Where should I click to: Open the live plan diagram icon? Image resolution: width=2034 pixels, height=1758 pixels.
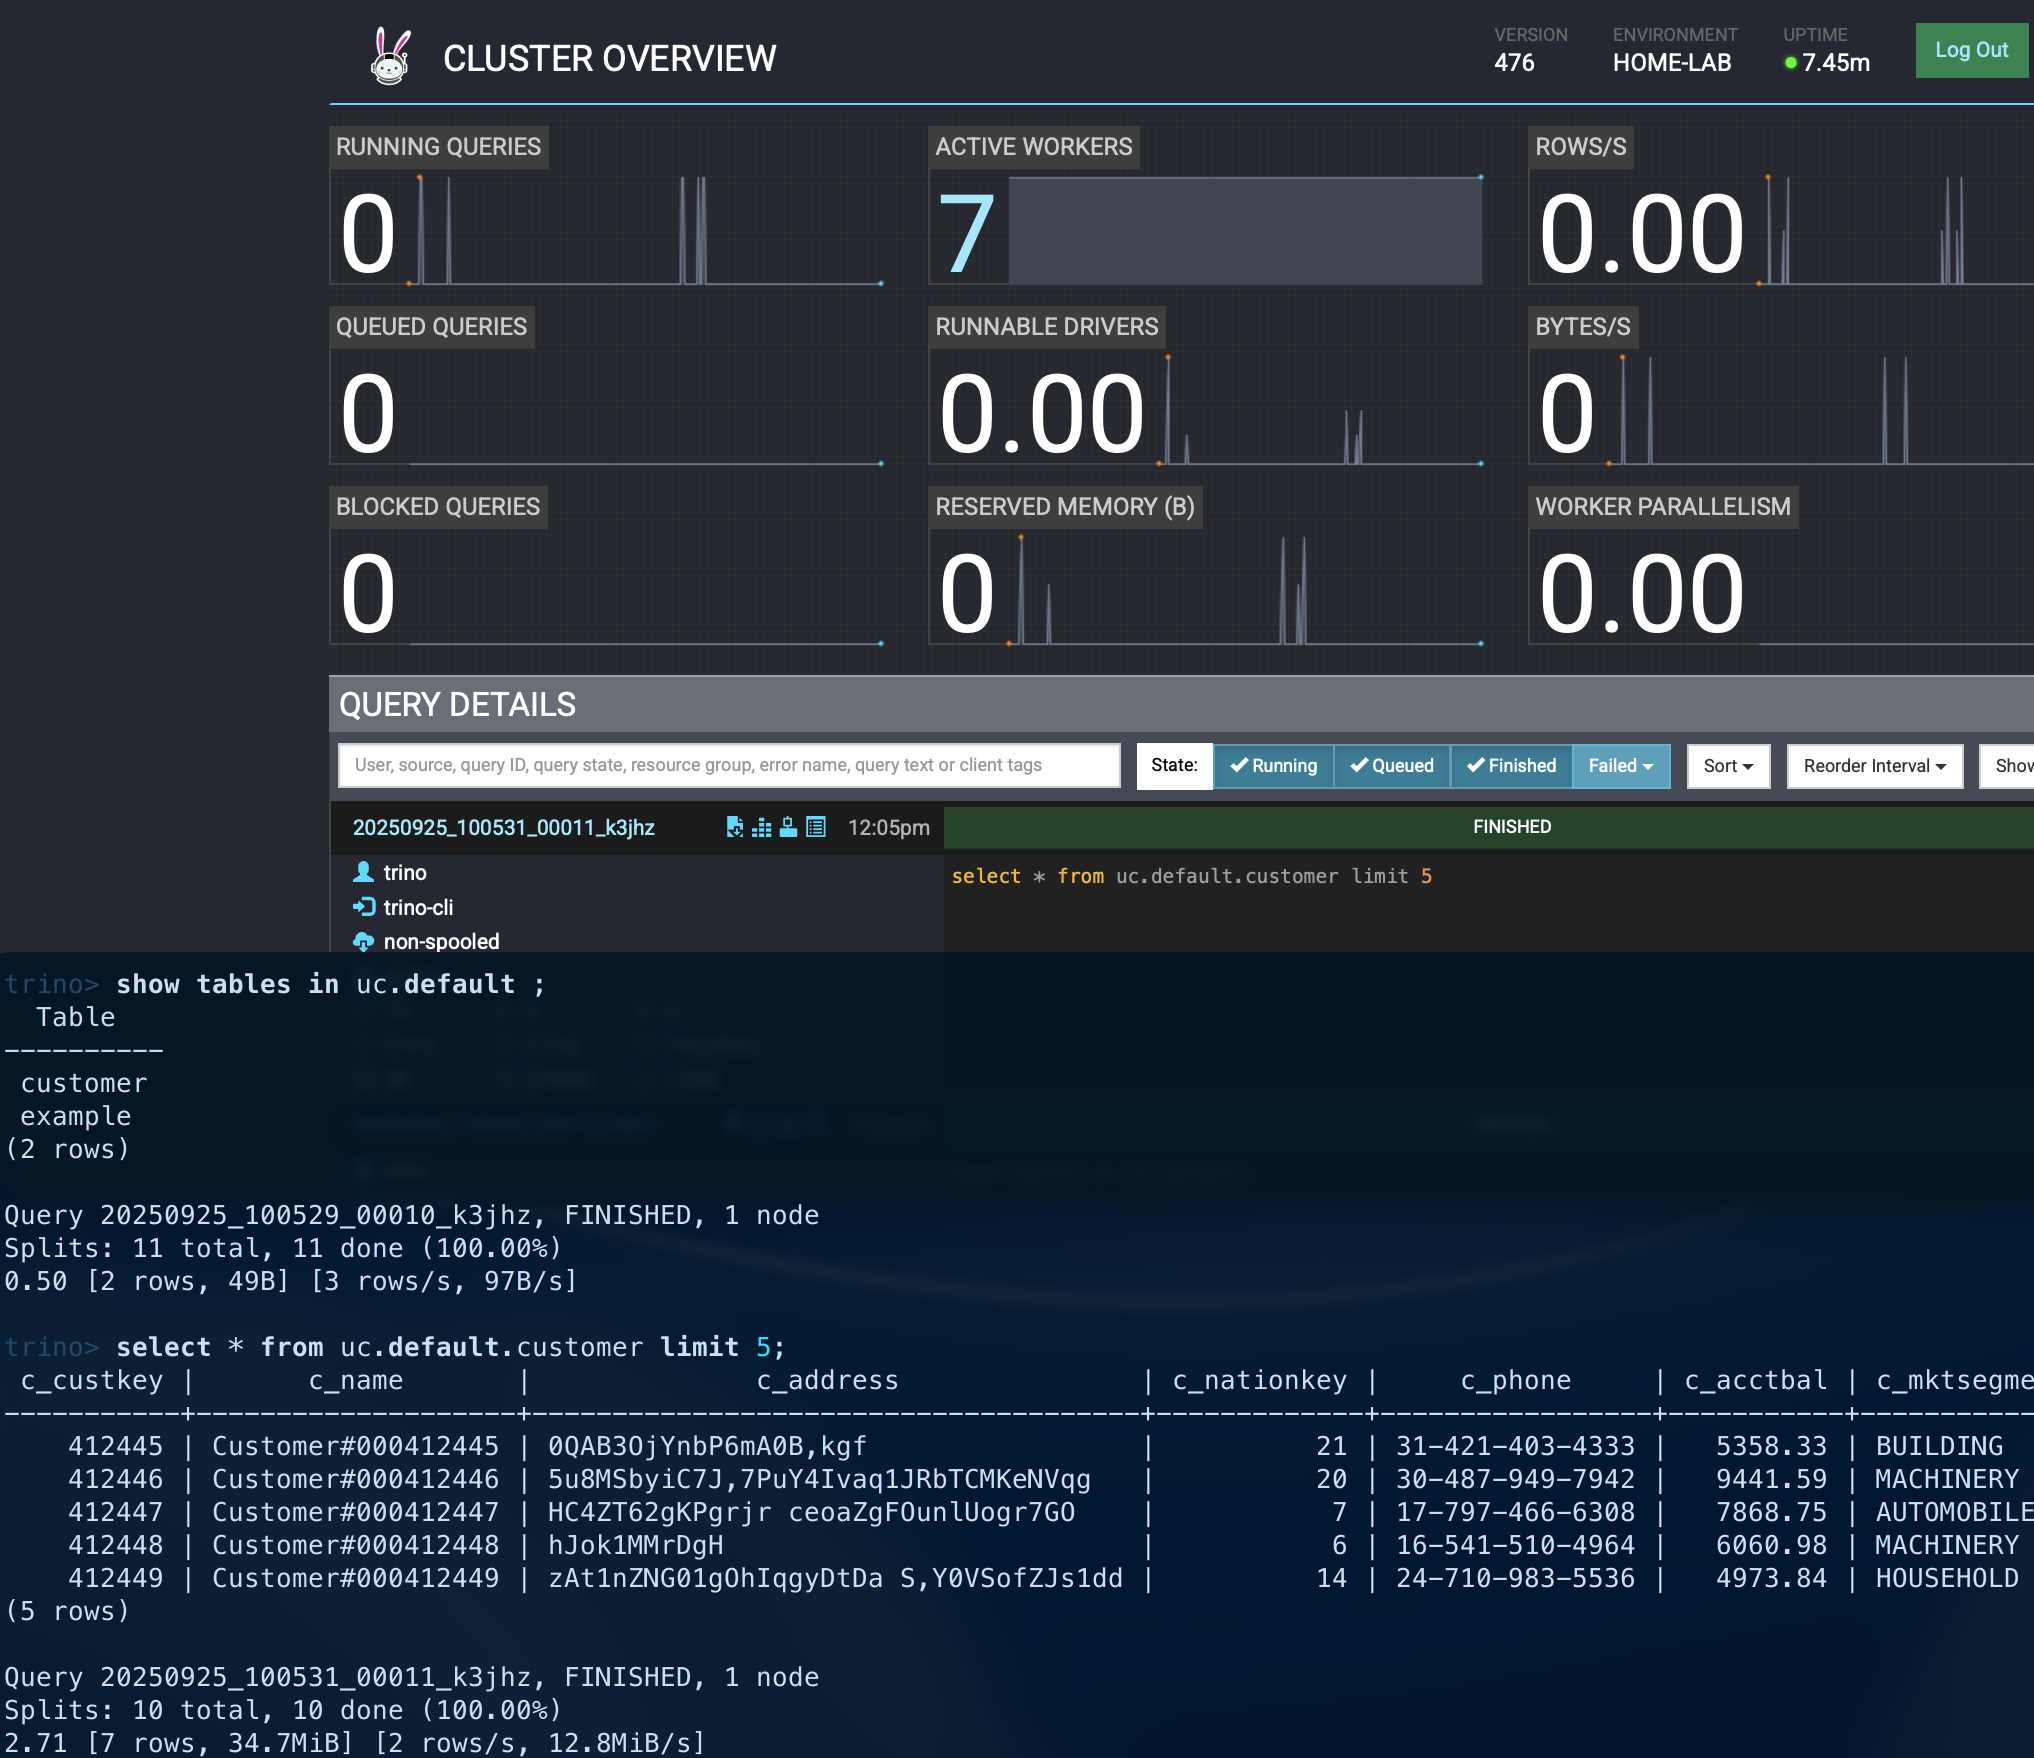789,827
